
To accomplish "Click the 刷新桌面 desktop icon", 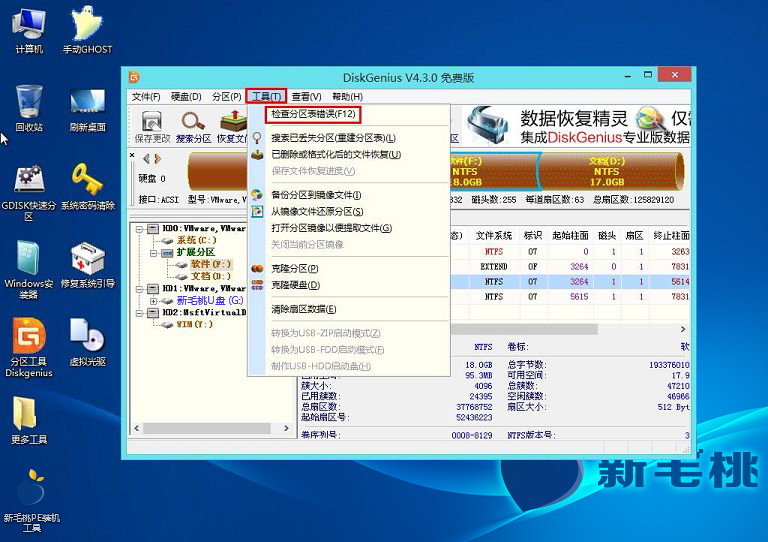I will tap(87, 110).
